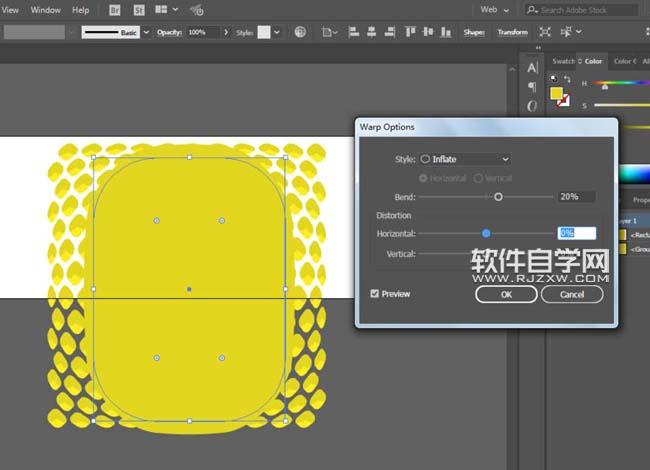The width and height of the screenshot is (650, 470).
Task: Click OK in Warp Options
Action: (x=506, y=295)
